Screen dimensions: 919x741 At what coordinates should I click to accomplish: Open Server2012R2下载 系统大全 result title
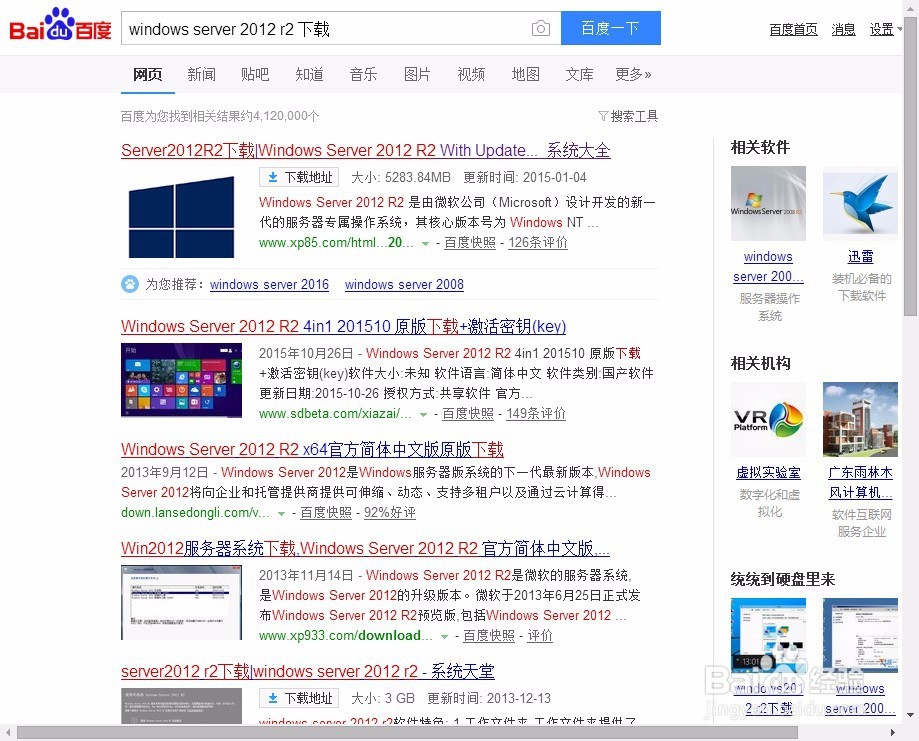click(366, 150)
